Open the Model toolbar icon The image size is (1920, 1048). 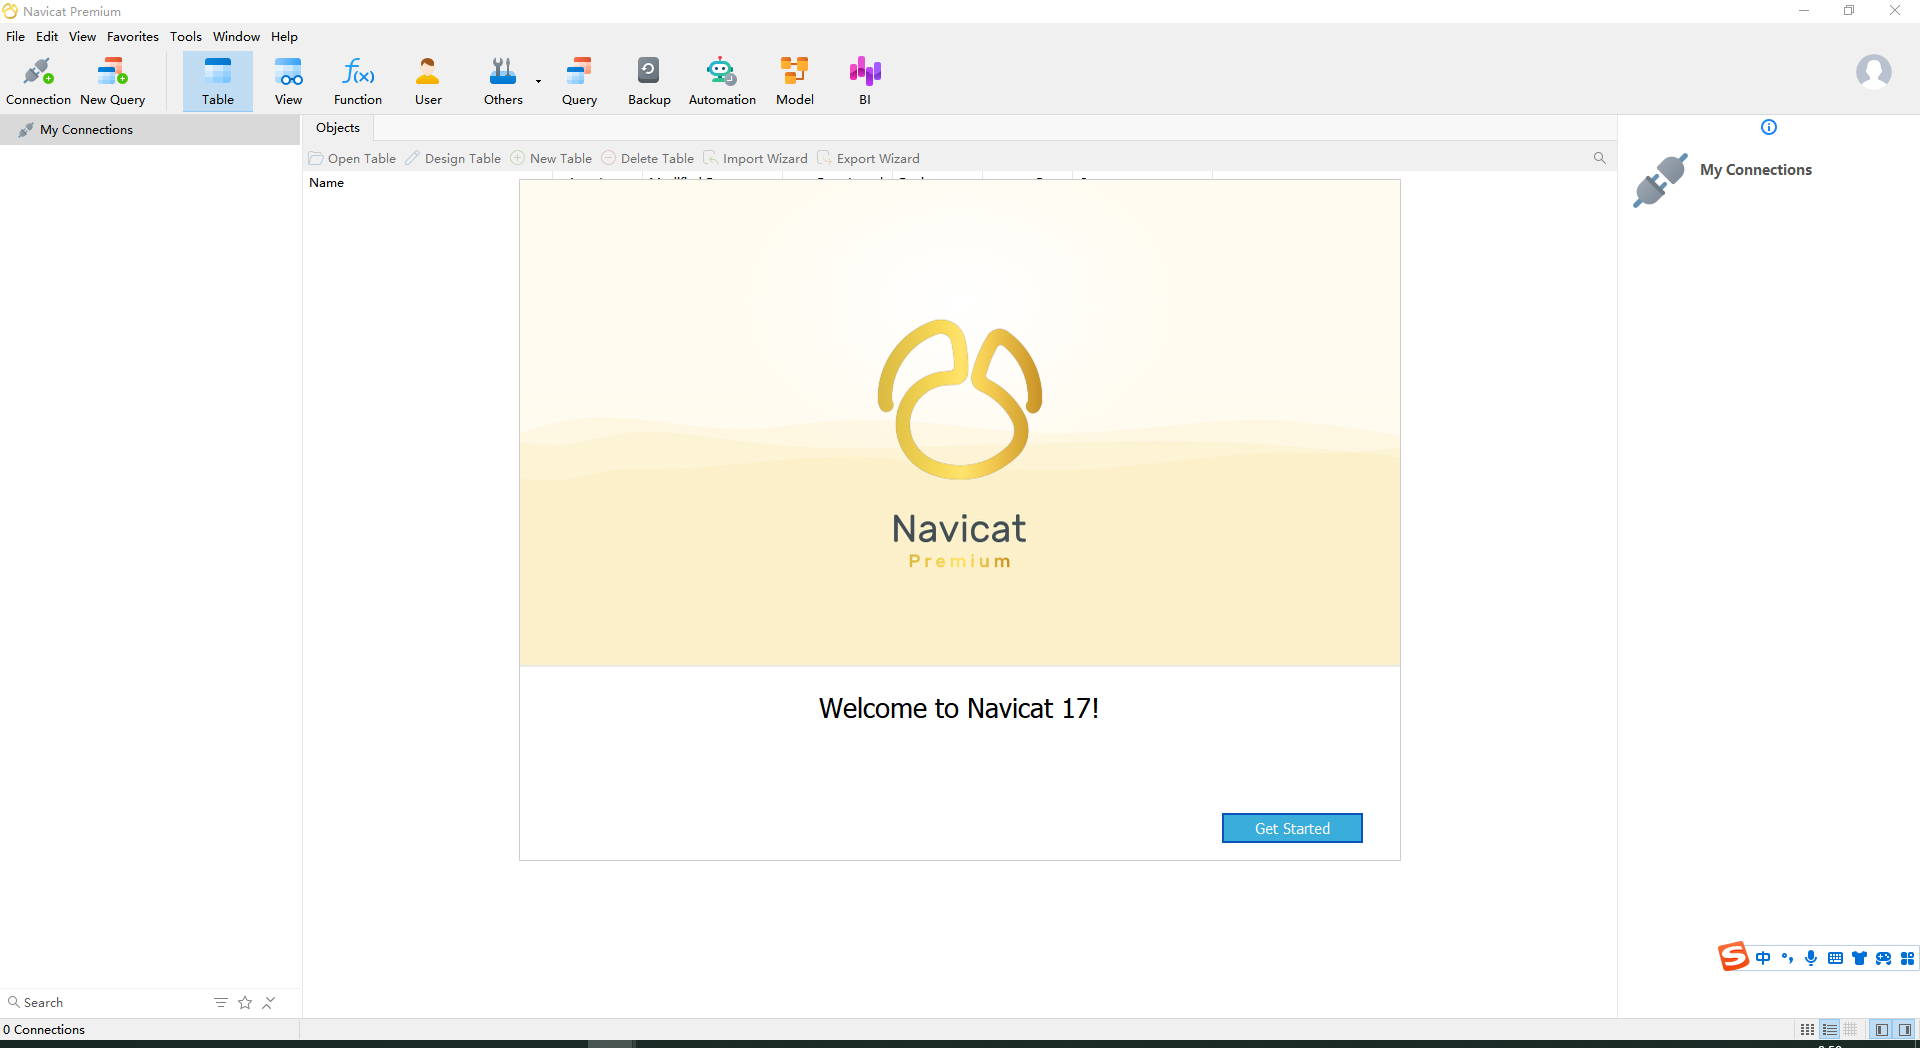tap(795, 81)
